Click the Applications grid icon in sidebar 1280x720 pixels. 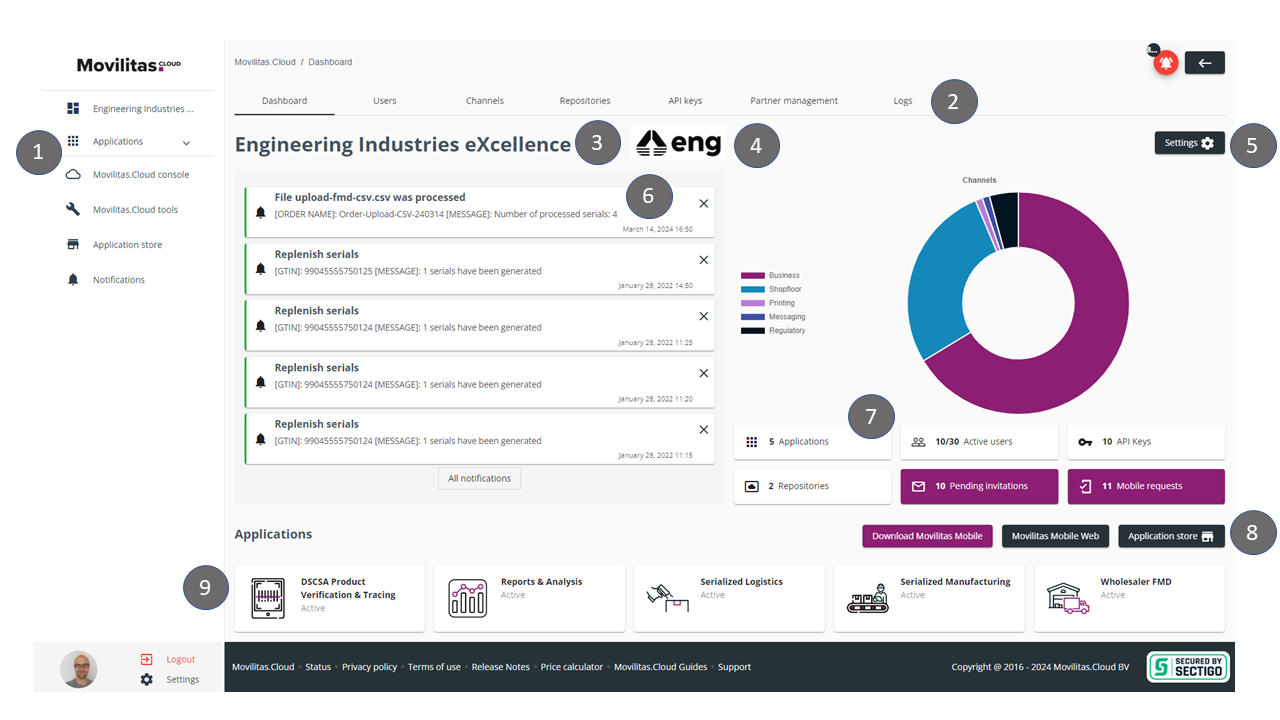tap(73, 141)
